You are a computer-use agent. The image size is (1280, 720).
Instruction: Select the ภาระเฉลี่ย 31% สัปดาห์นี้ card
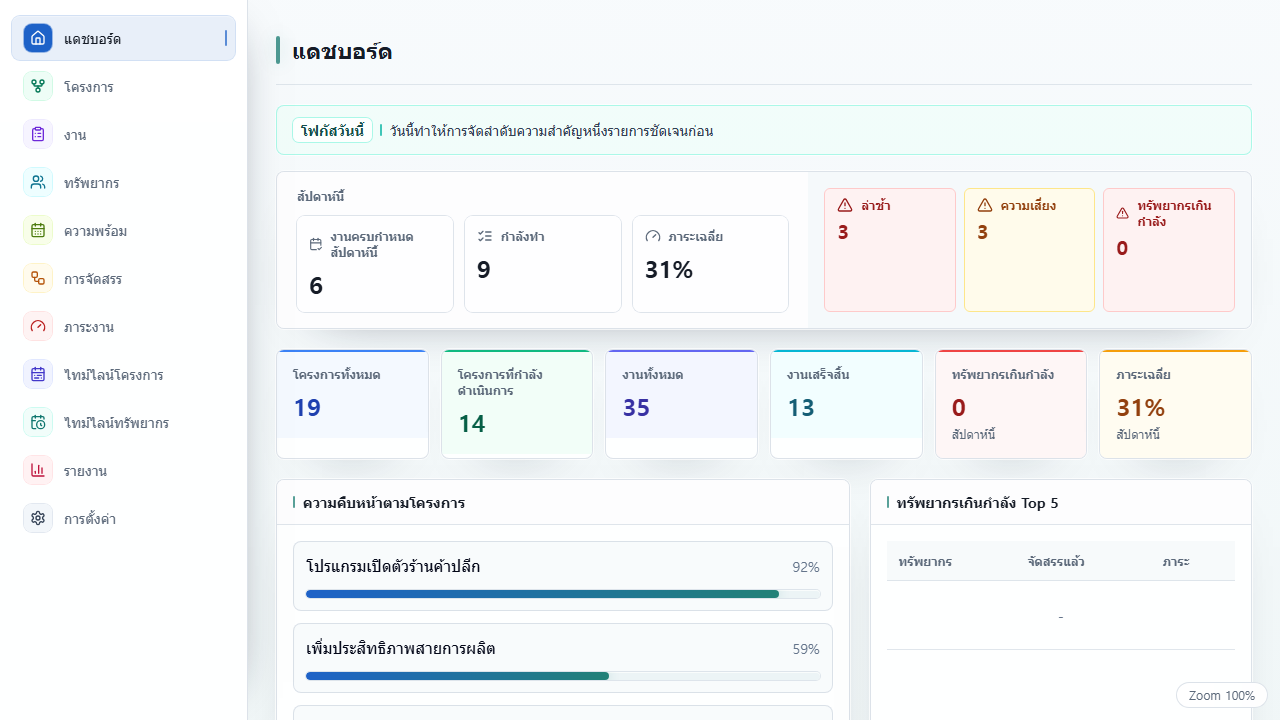tap(1175, 404)
